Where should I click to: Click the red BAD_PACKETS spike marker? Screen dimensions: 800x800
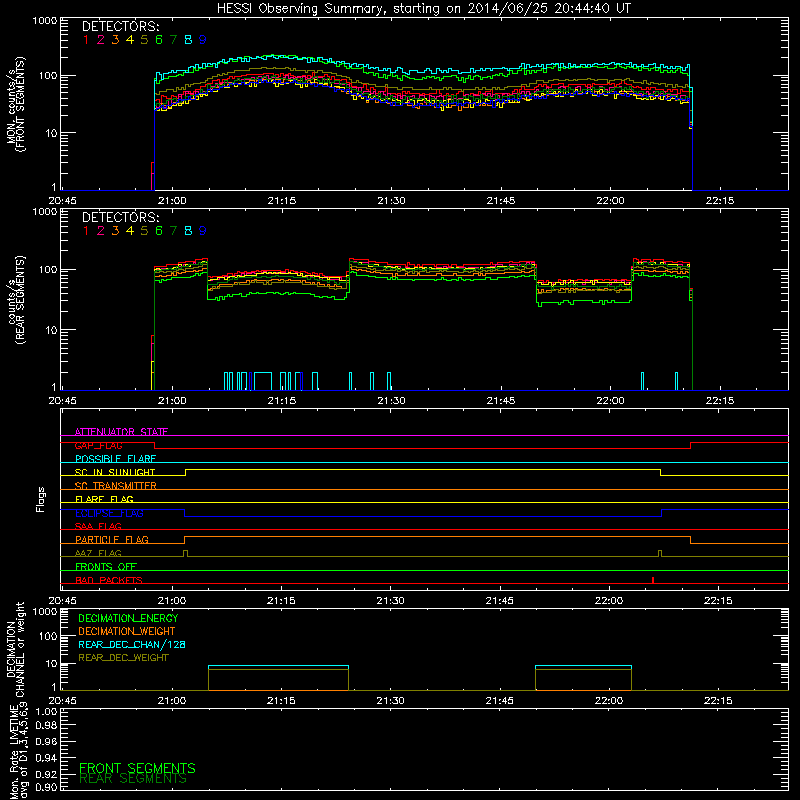pos(653,580)
